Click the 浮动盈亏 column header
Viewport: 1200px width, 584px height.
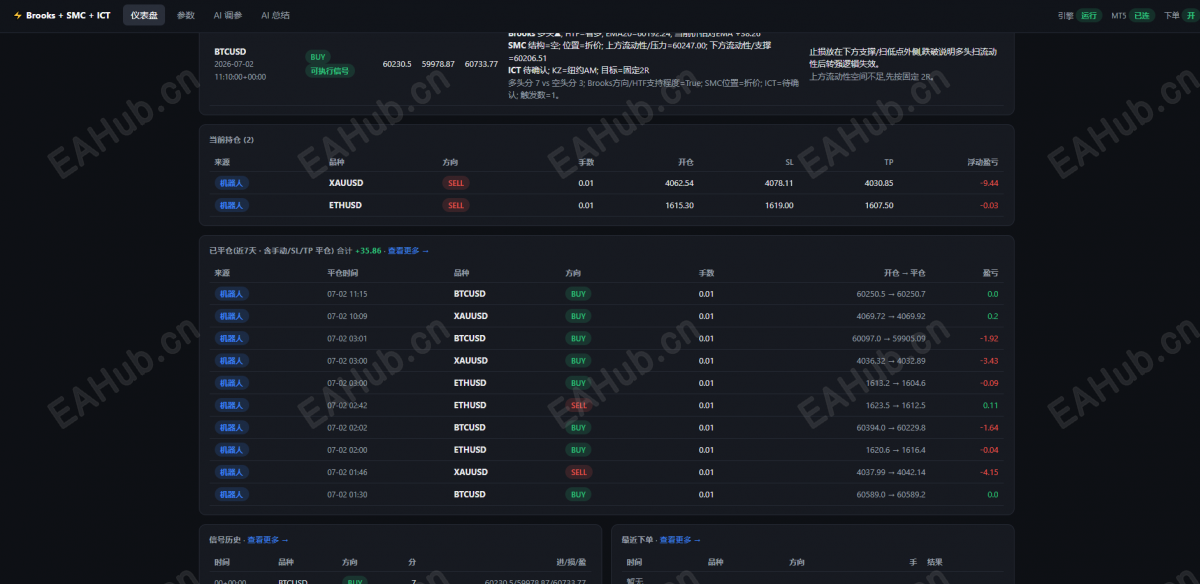[x=982, y=162]
